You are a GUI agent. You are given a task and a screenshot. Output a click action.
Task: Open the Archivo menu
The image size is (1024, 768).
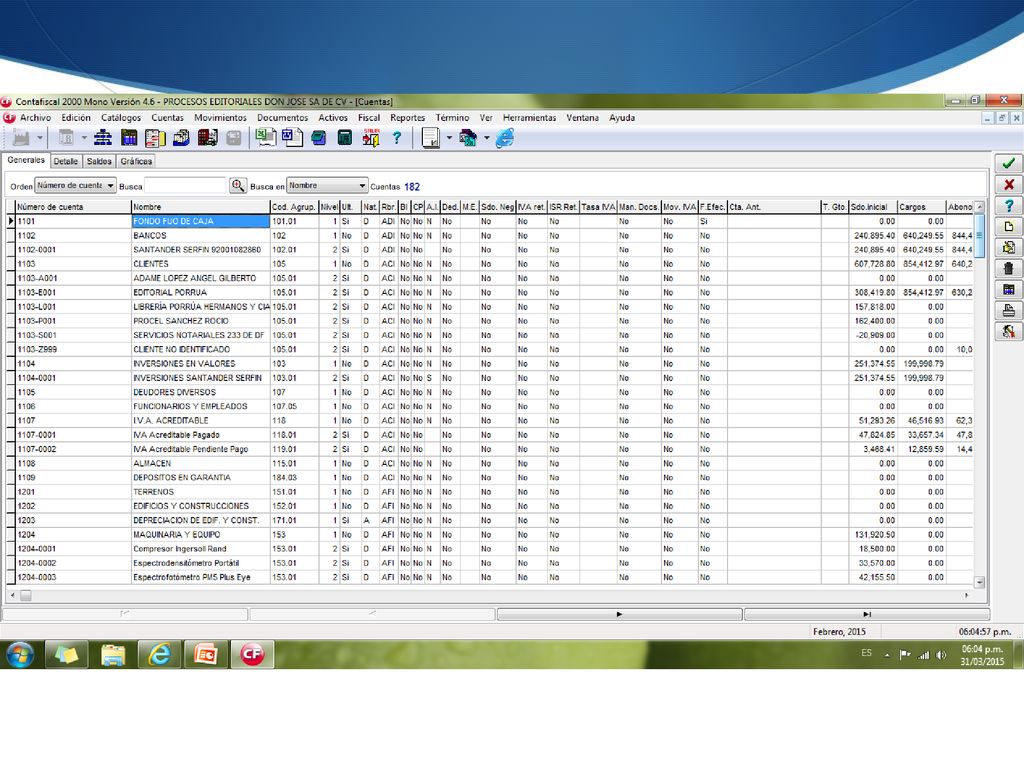35,118
